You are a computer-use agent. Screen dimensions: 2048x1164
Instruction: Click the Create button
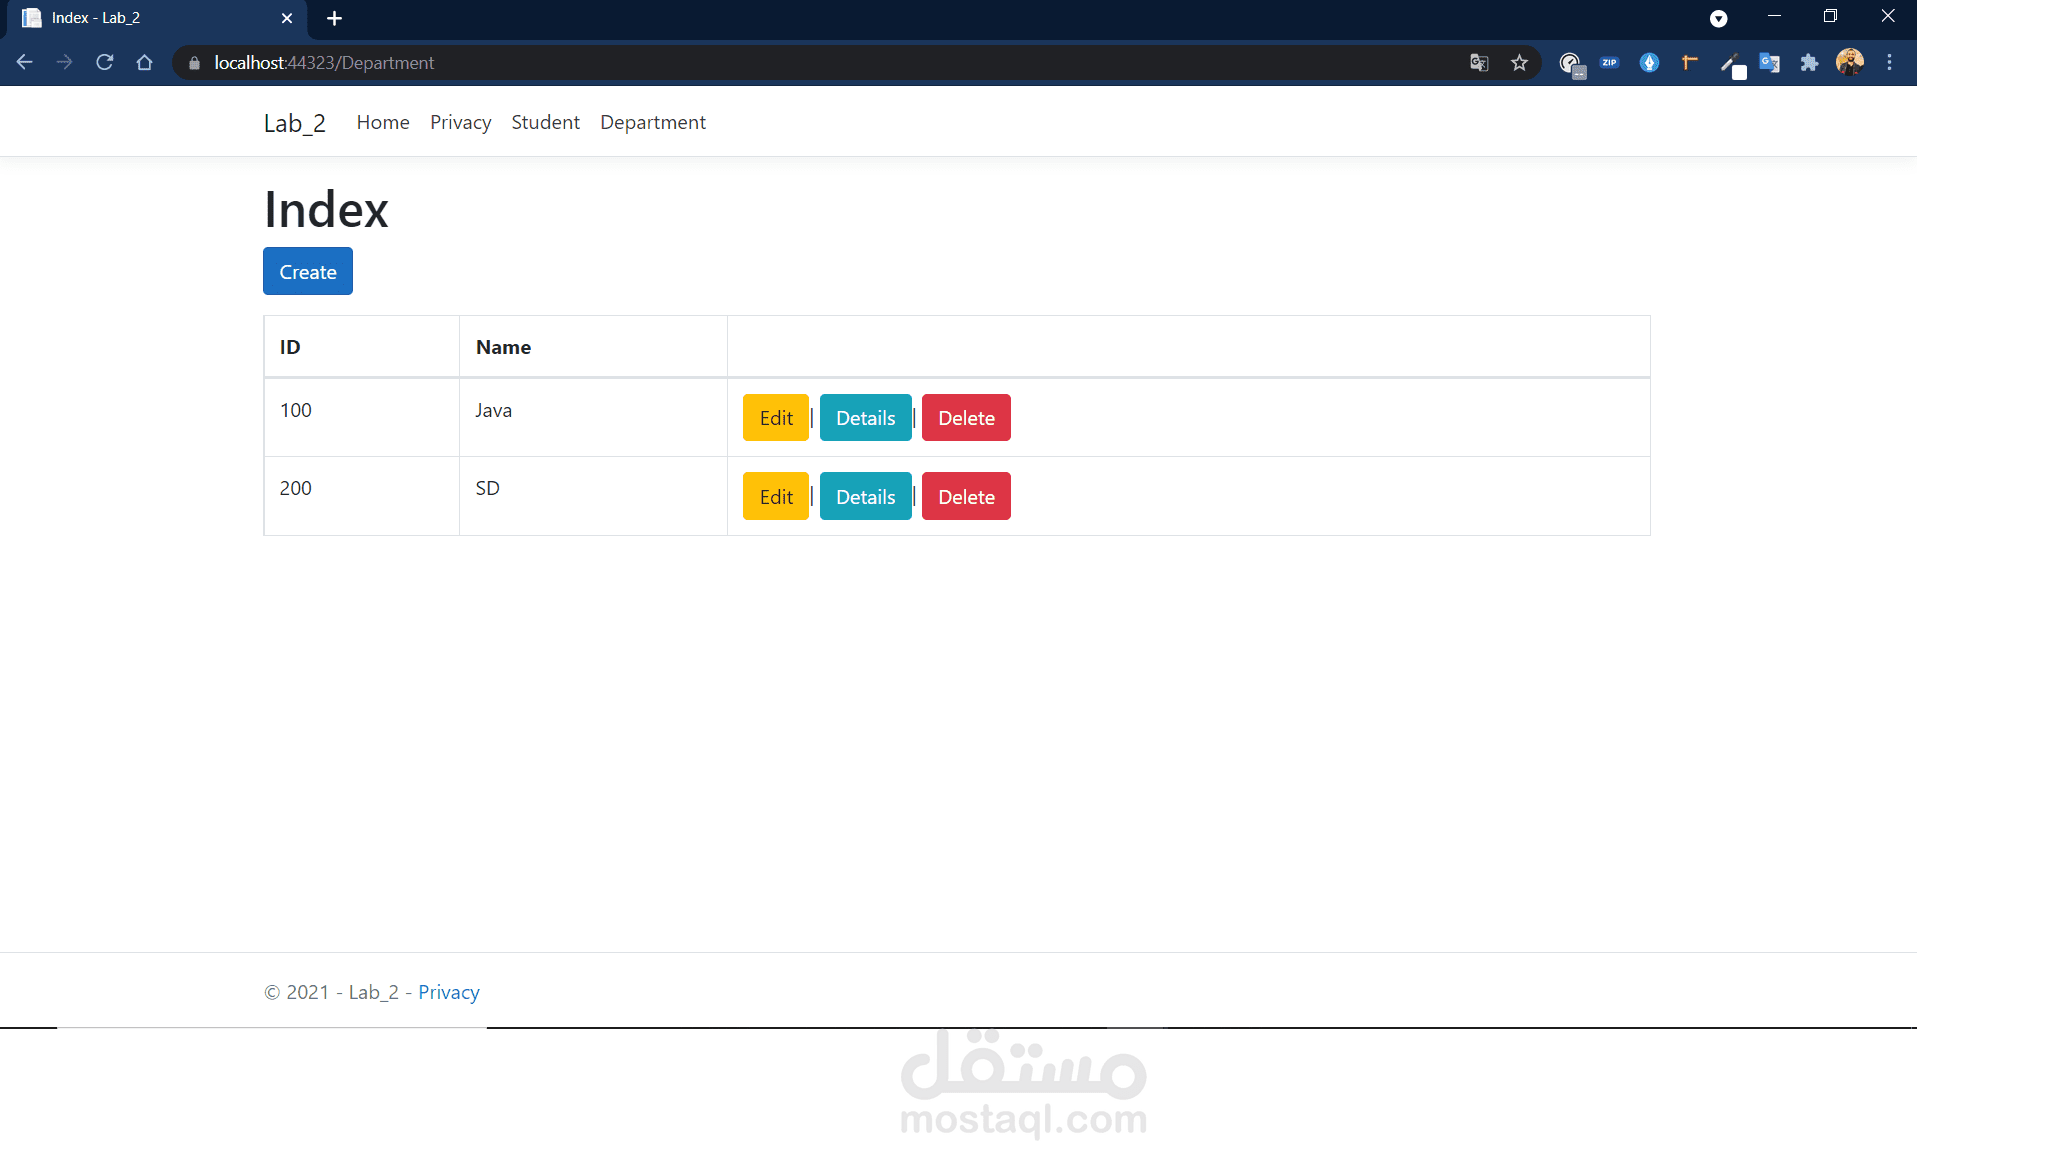click(x=307, y=272)
